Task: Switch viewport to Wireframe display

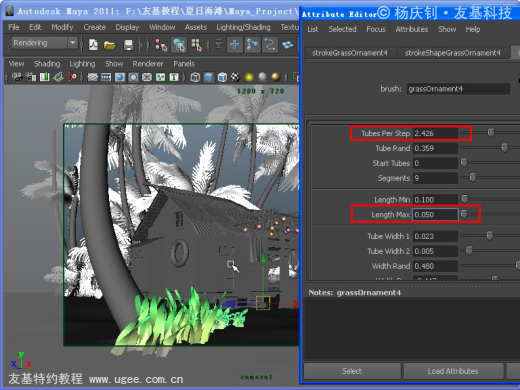Action: pyautogui.click(x=195, y=77)
